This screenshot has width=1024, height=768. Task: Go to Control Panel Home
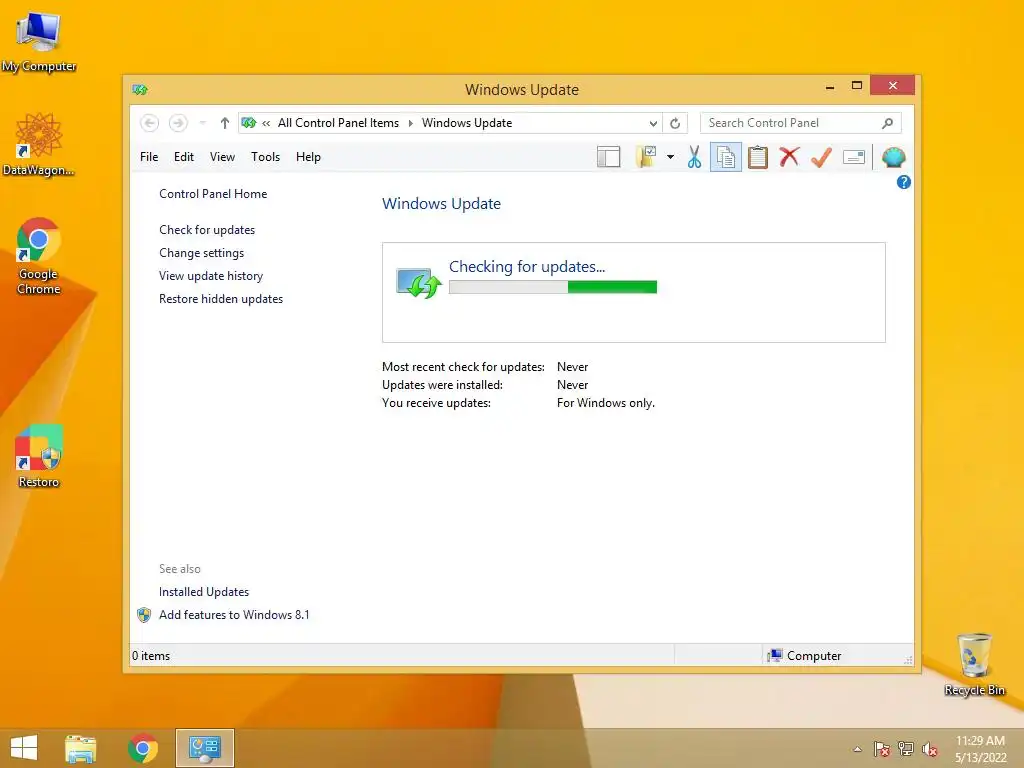click(213, 194)
